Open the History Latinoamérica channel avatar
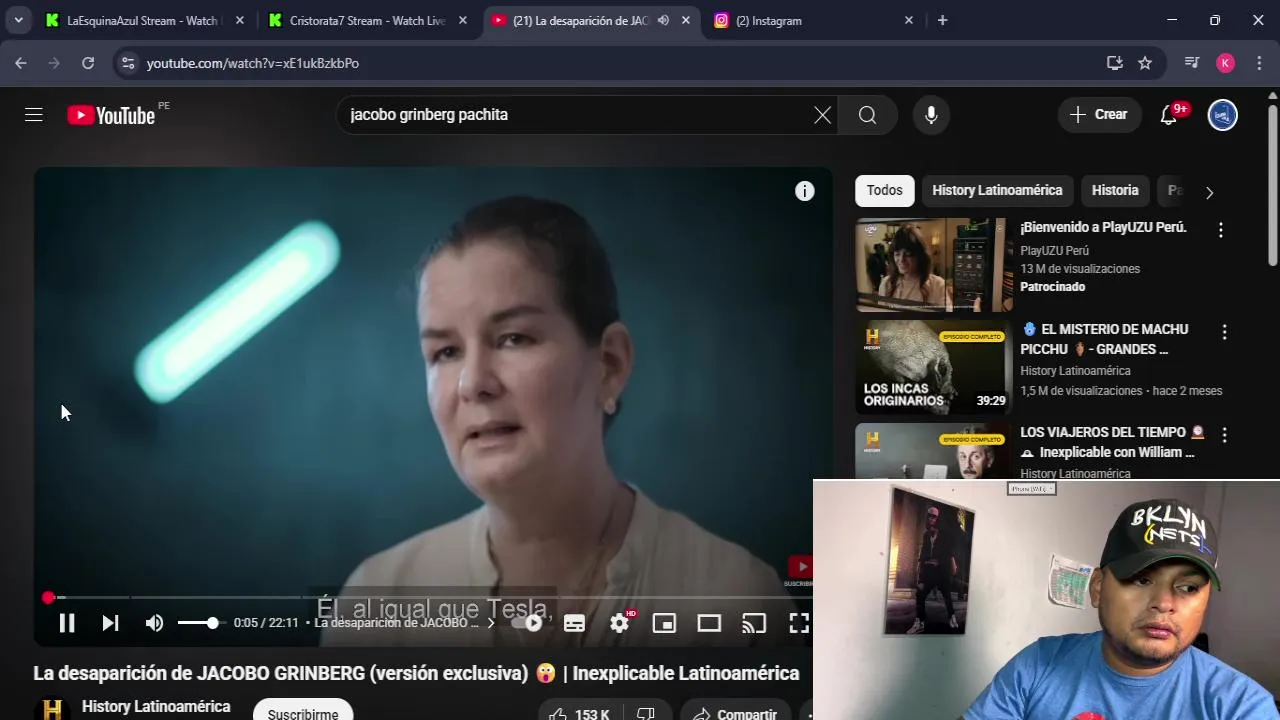This screenshot has height=720, width=1280. (52, 709)
